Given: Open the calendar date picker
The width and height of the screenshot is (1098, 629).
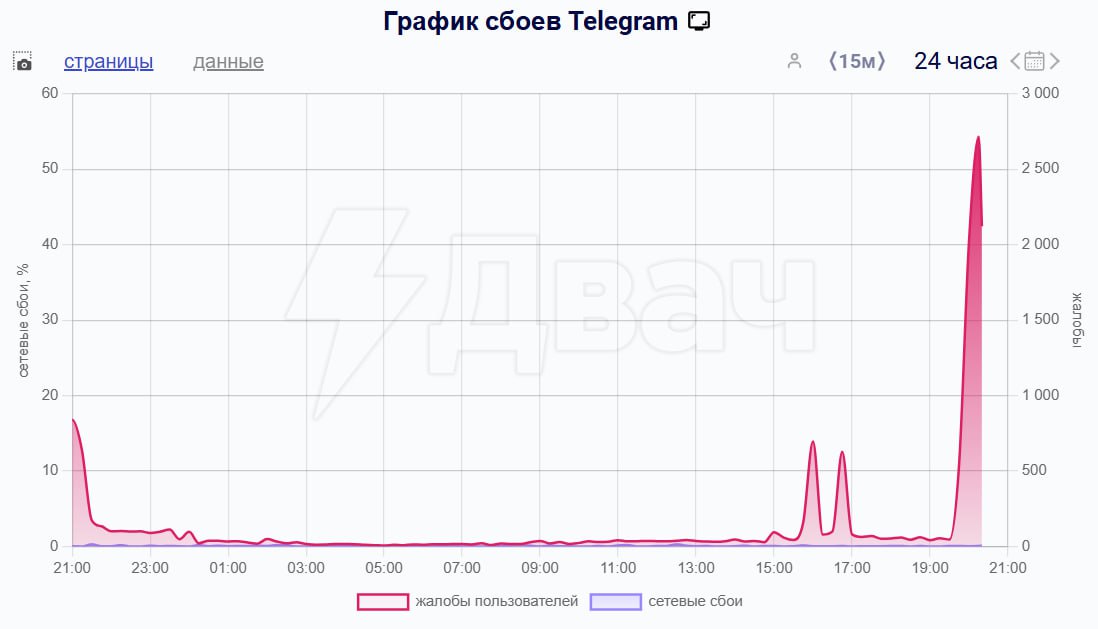Looking at the screenshot, I should (x=1034, y=61).
